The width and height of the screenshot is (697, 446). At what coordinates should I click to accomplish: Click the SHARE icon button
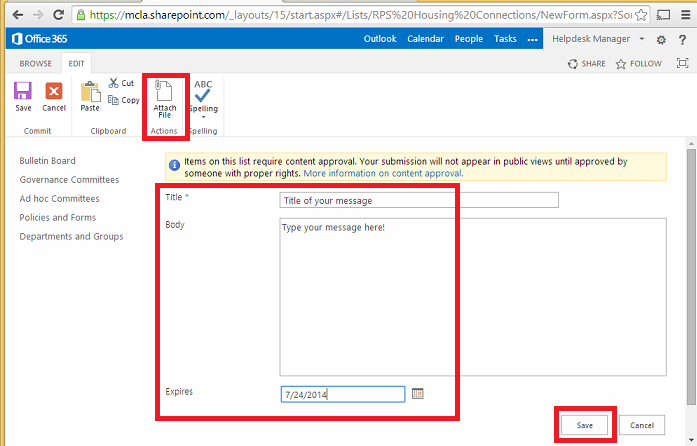(587, 64)
